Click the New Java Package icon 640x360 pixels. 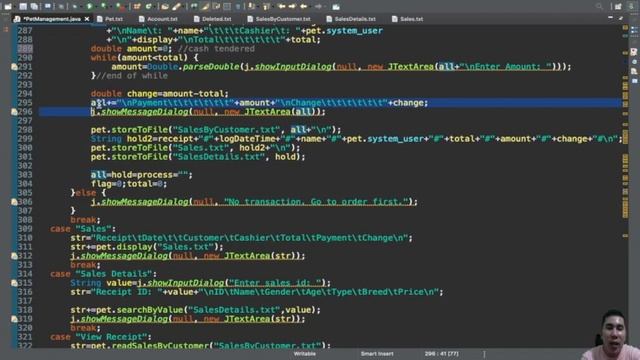point(137,7)
